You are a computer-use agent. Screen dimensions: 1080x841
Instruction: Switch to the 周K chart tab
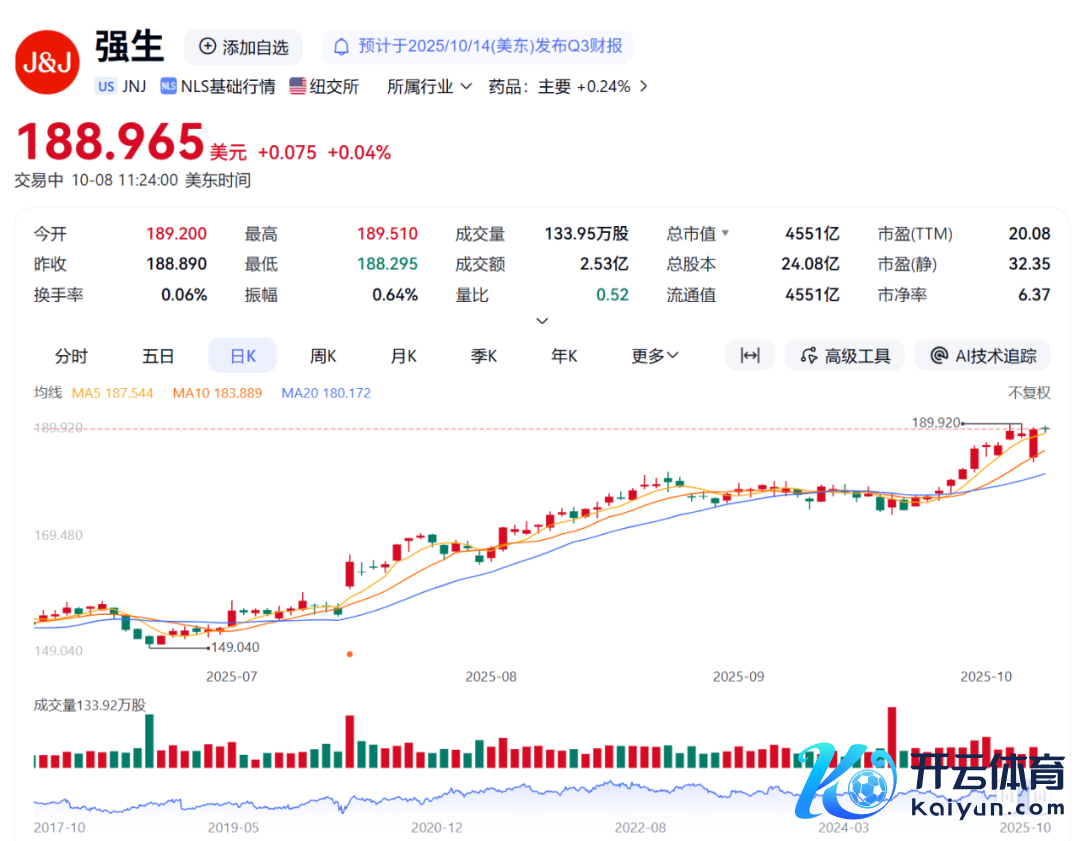(323, 356)
